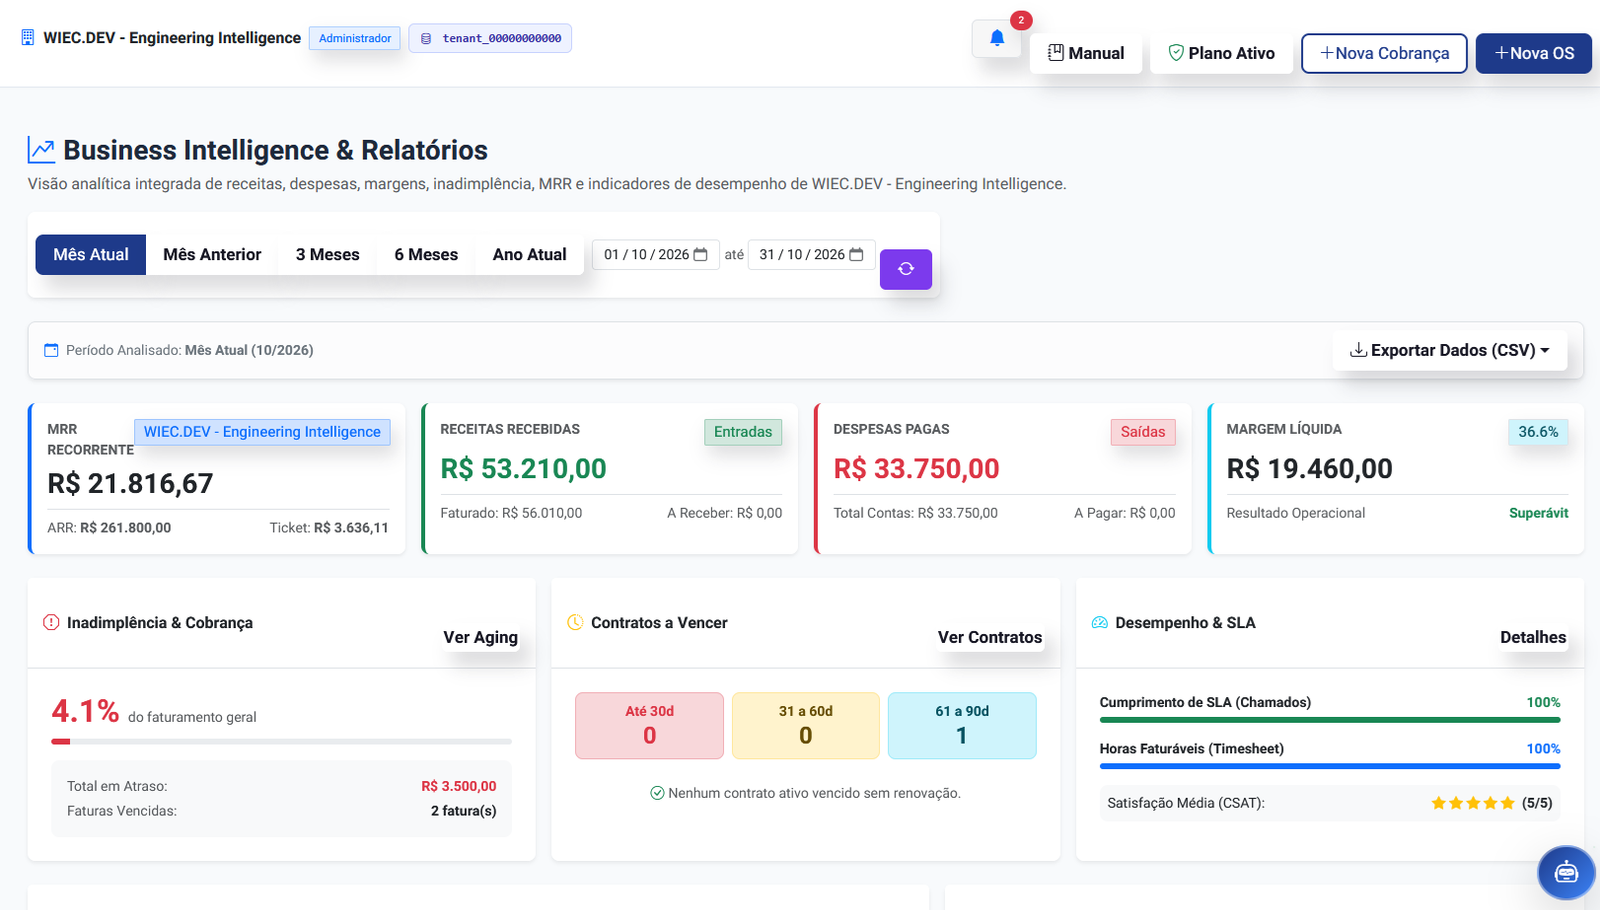Click the database icon in the tenant badge
Screen dimensions: 1600x910
pyautogui.click(x=426, y=38)
